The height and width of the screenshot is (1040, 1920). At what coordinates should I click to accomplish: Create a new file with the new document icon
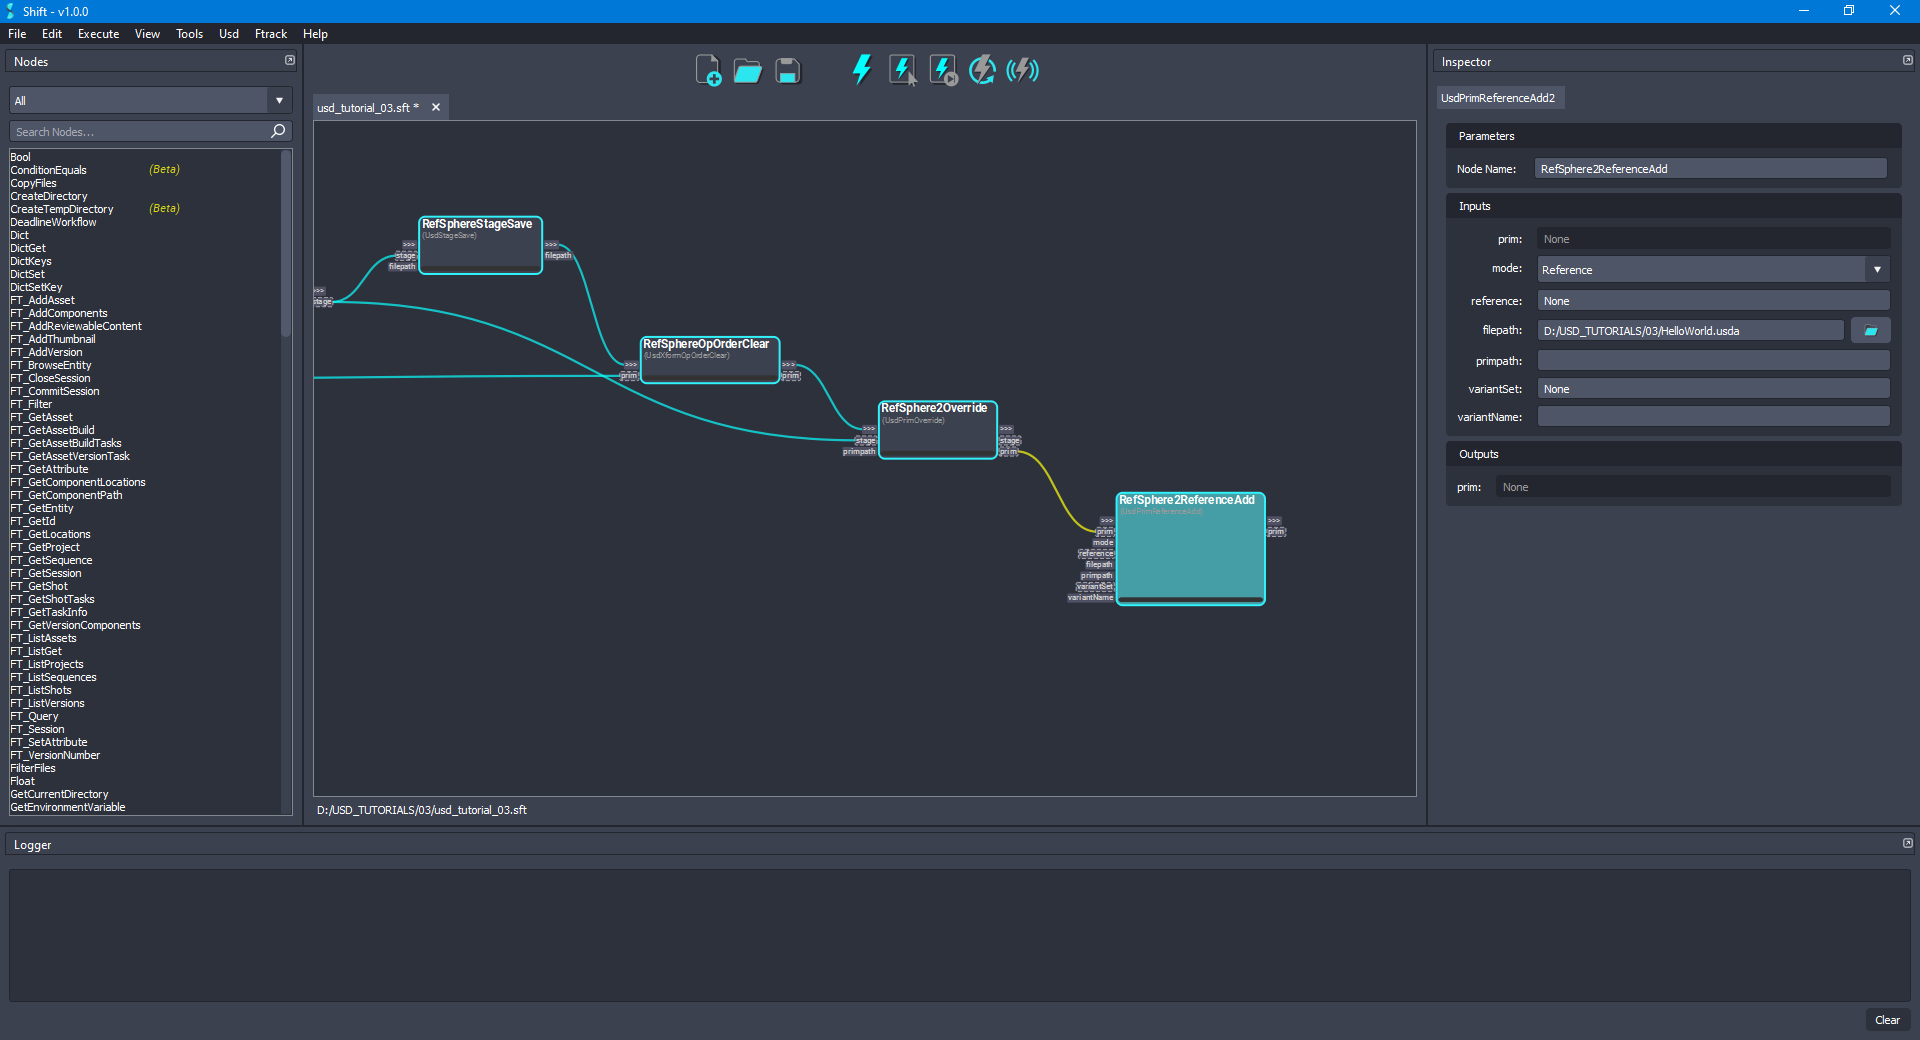709,70
